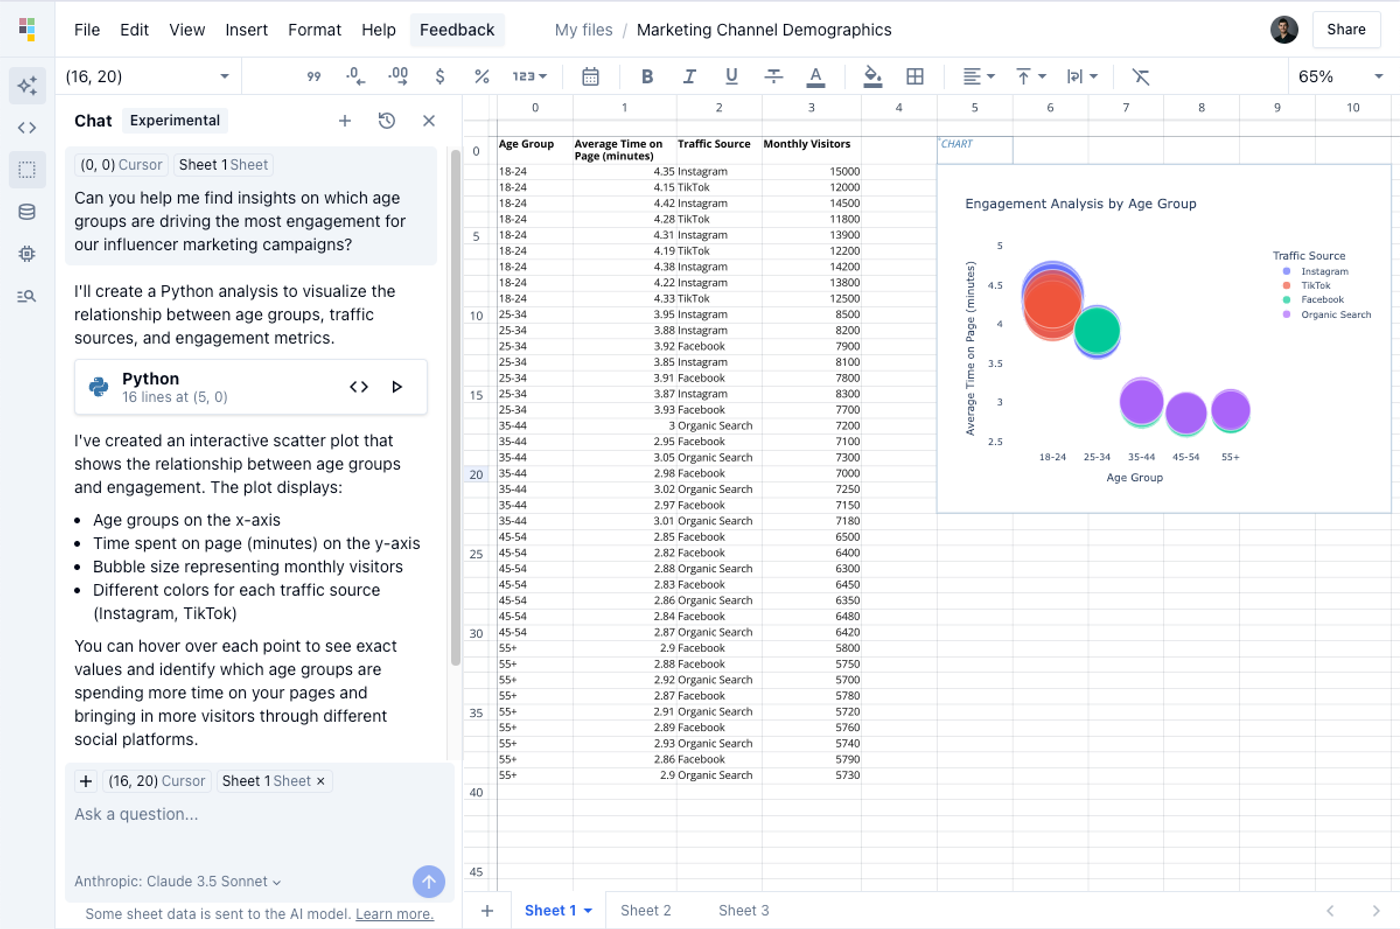Viewport: 1400px width, 929px height.
Task: Open the Format menu
Action: coord(314,30)
